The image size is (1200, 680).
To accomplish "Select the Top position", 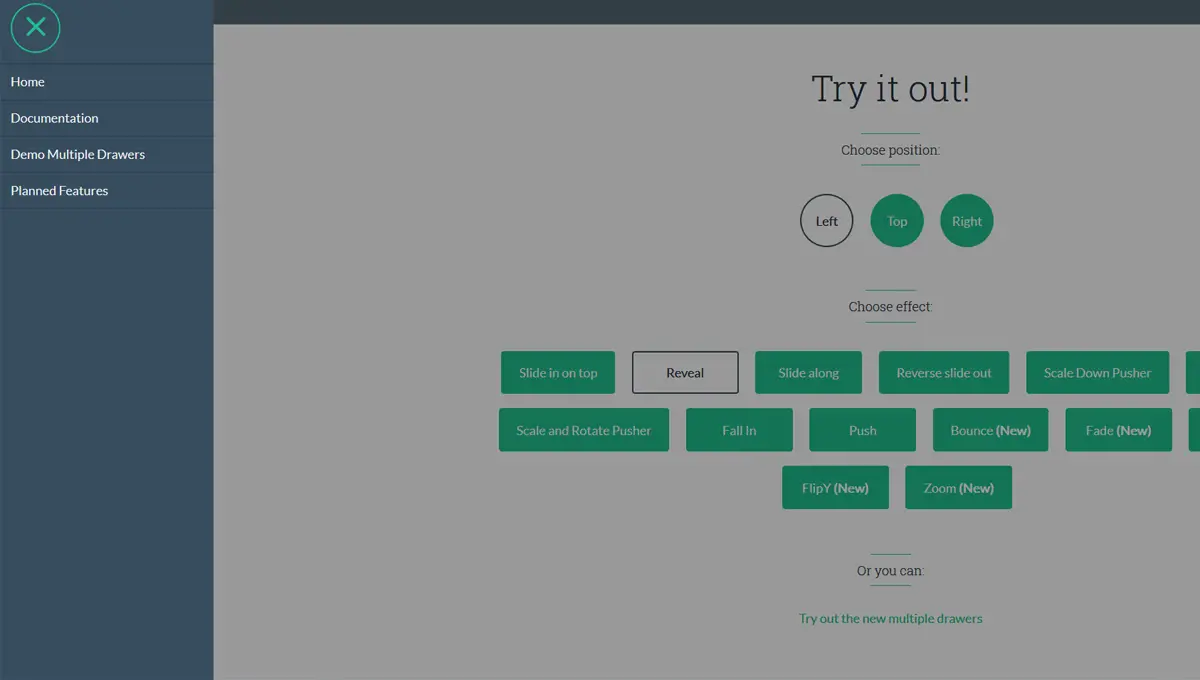I will tap(896, 220).
